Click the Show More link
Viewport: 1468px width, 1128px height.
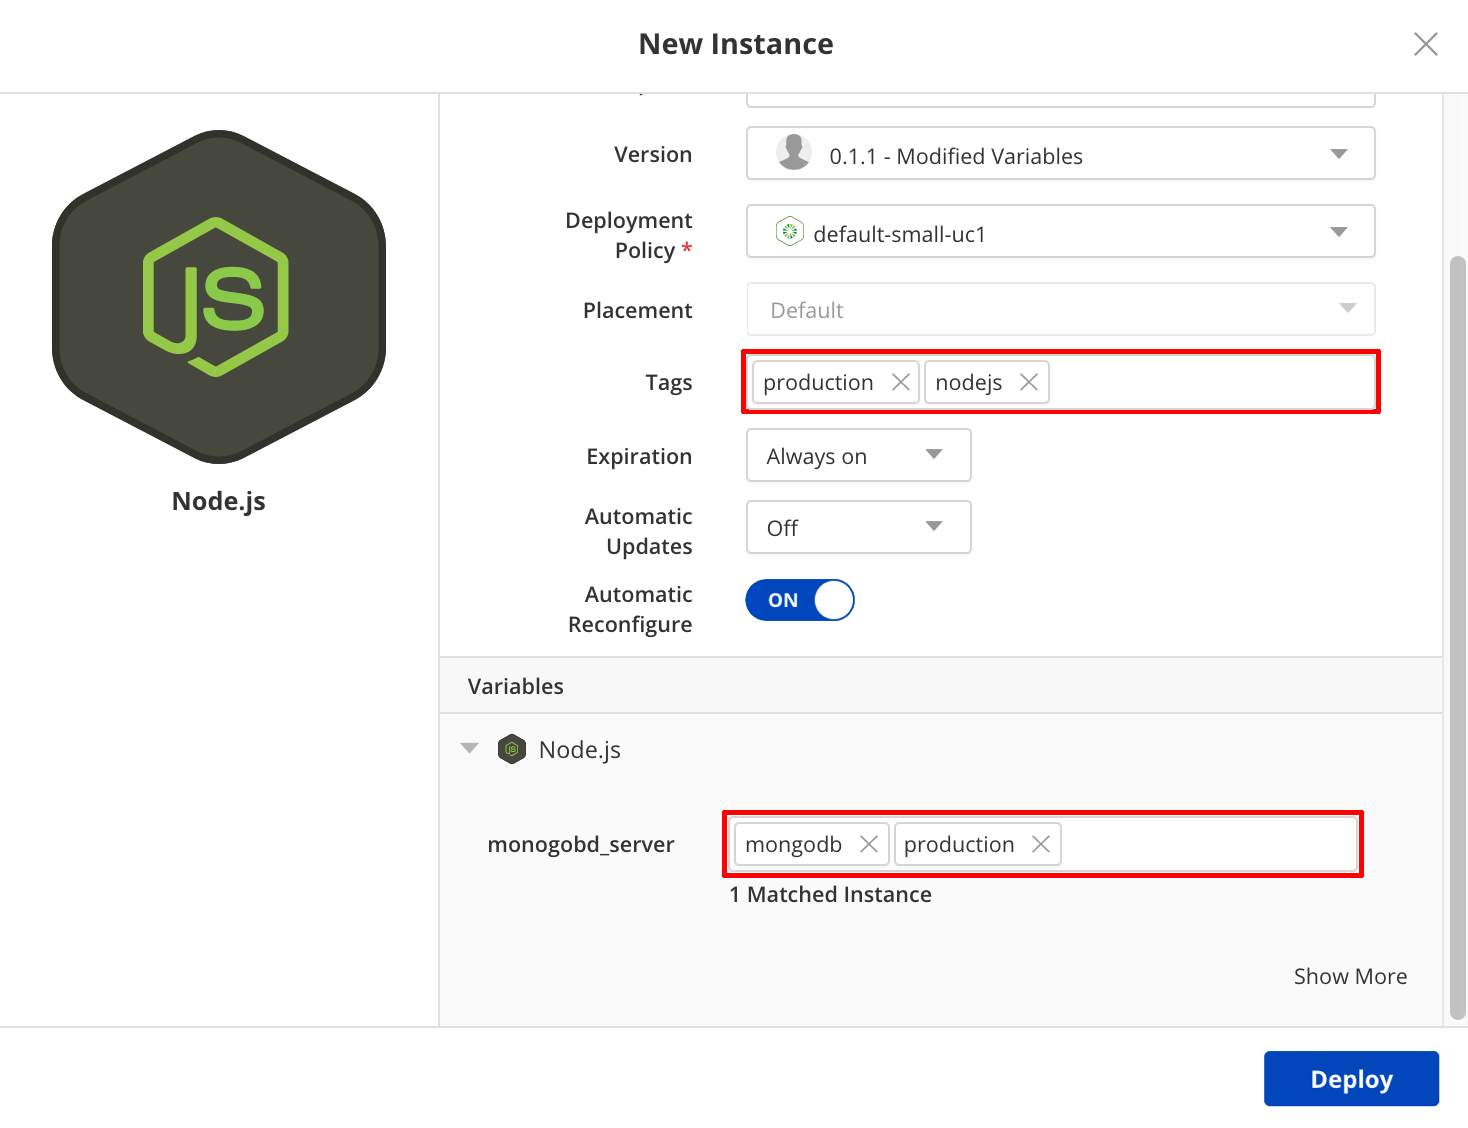1350,976
